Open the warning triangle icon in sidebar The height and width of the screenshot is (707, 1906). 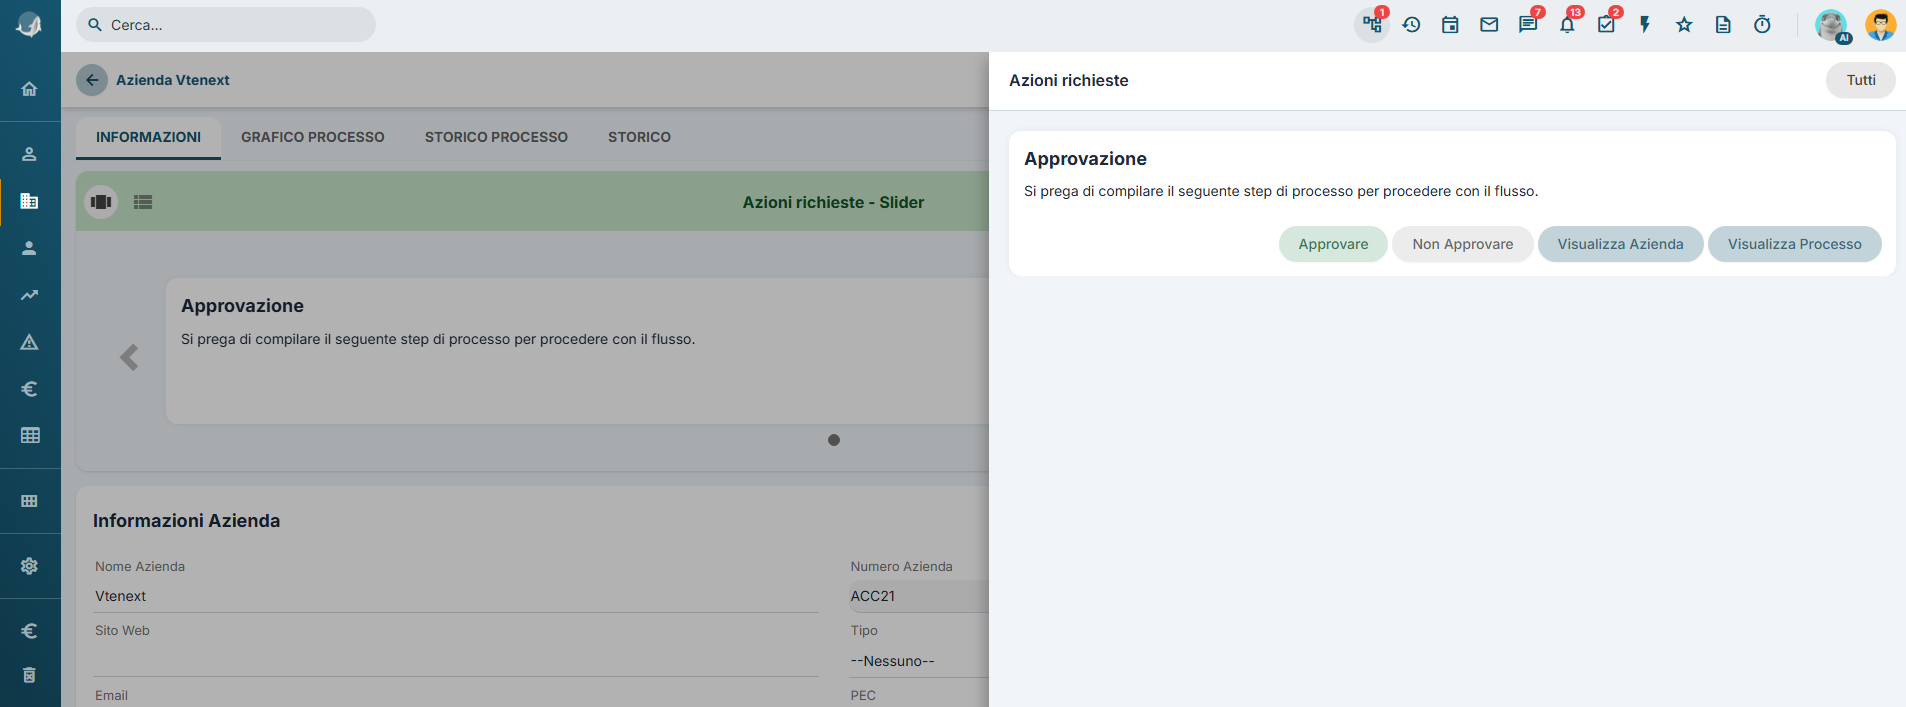click(29, 342)
